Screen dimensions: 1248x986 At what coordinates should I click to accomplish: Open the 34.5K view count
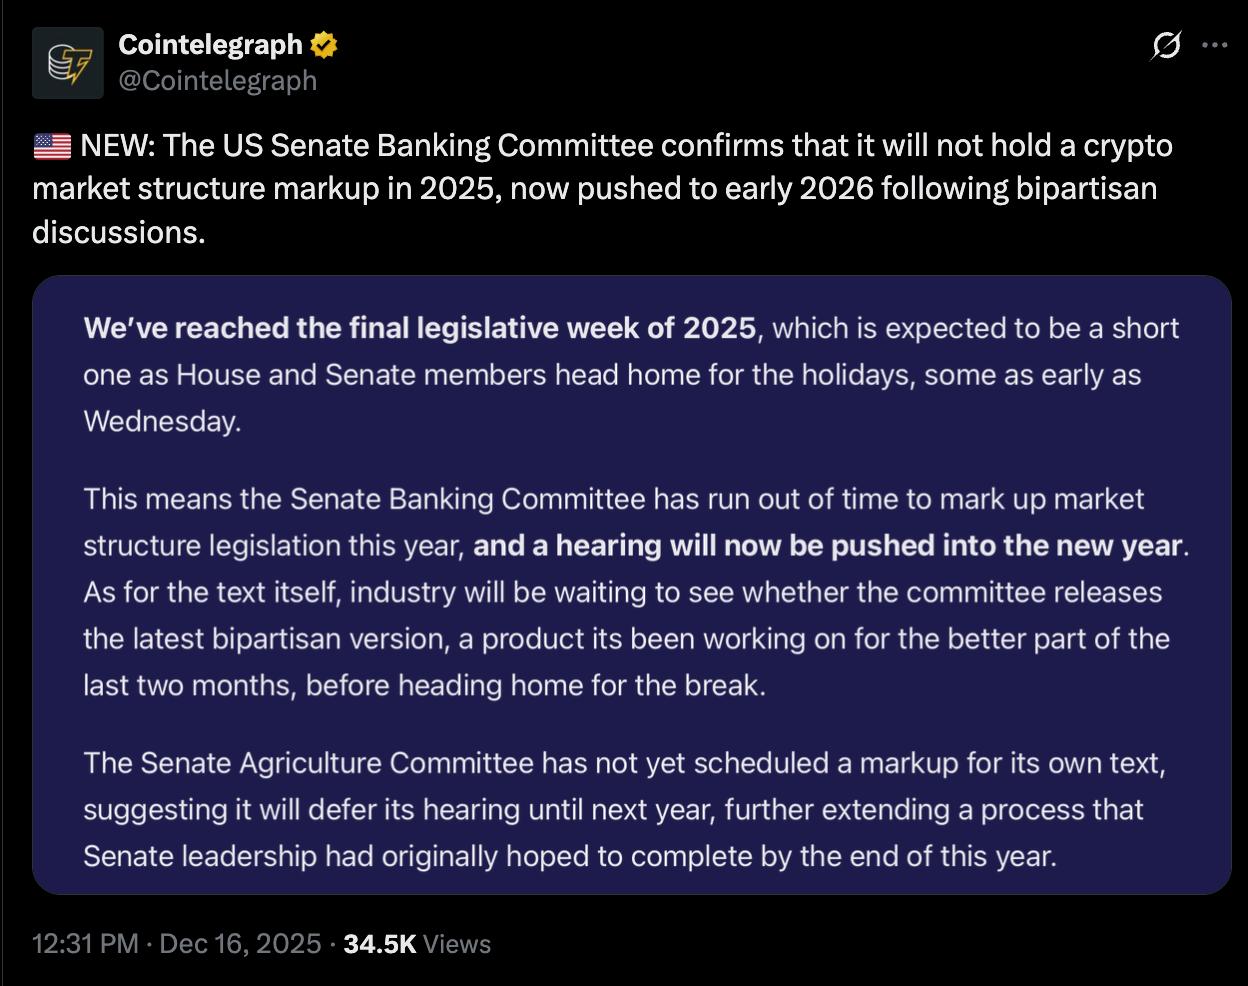point(379,944)
